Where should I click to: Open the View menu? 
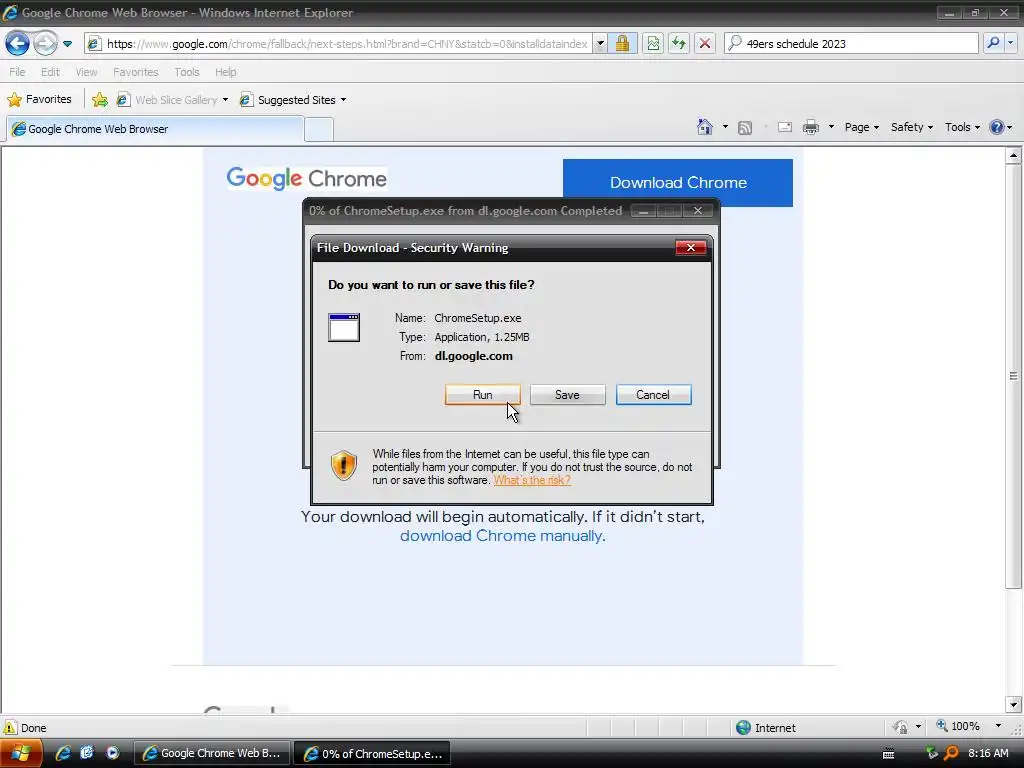click(x=86, y=72)
